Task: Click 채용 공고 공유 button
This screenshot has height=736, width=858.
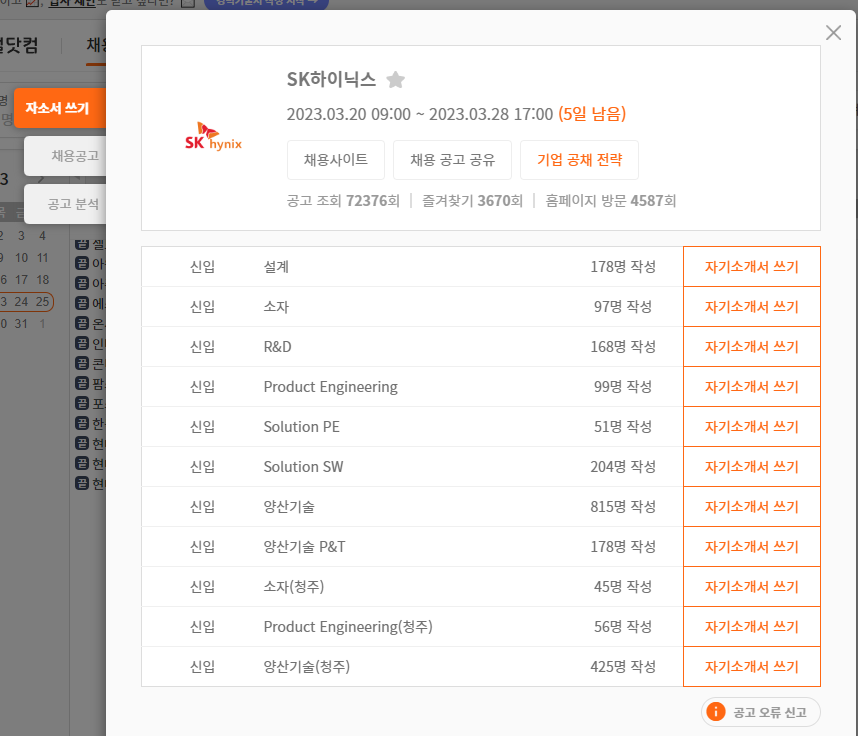Action: pyautogui.click(x=453, y=160)
